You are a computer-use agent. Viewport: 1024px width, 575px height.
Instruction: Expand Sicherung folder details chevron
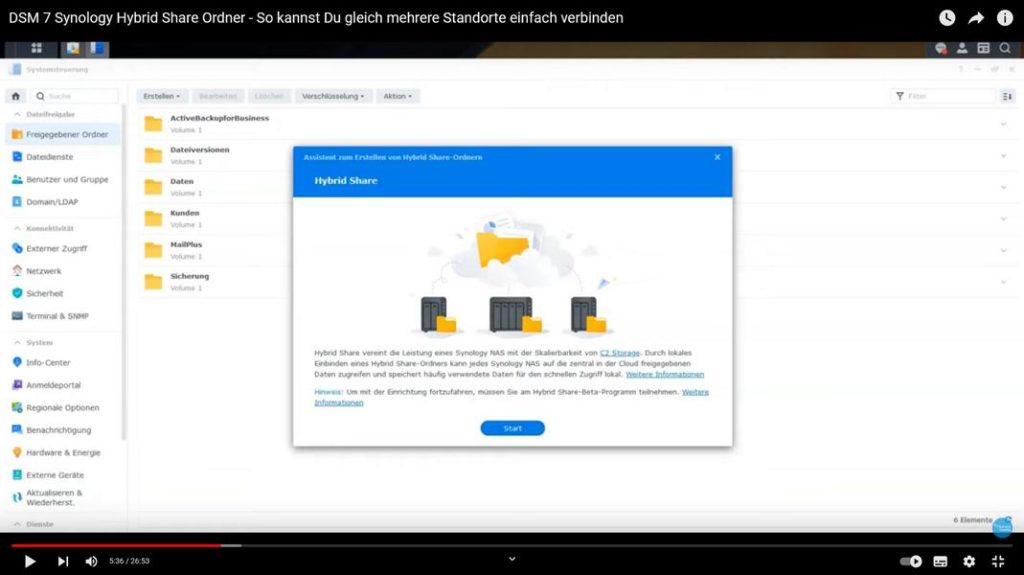coord(1003,282)
